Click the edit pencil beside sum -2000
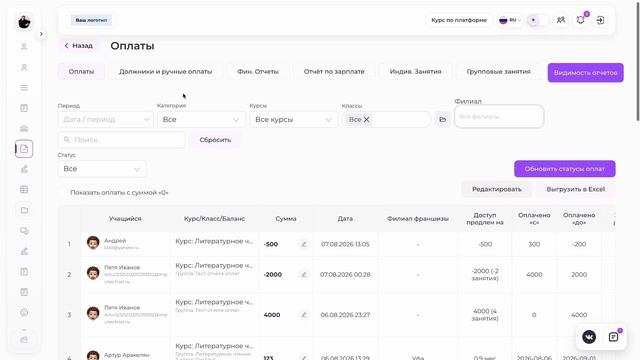The image size is (640, 360). pyautogui.click(x=303, y=274)
